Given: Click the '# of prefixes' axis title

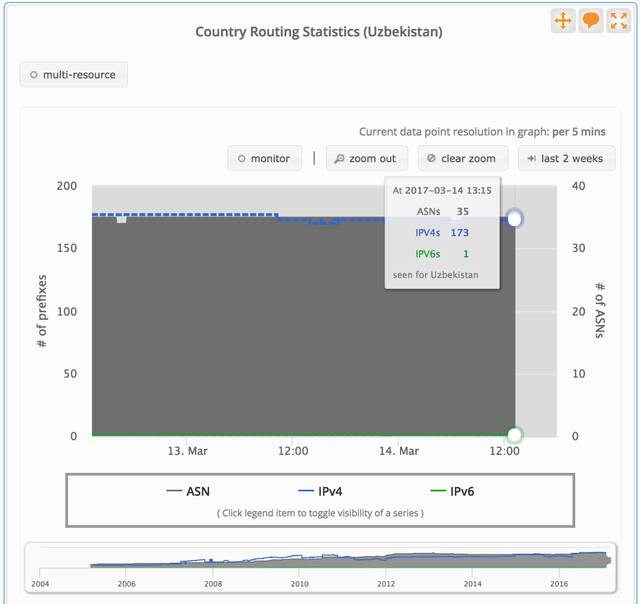Looking at the screenshot, I should click(42, 311).
